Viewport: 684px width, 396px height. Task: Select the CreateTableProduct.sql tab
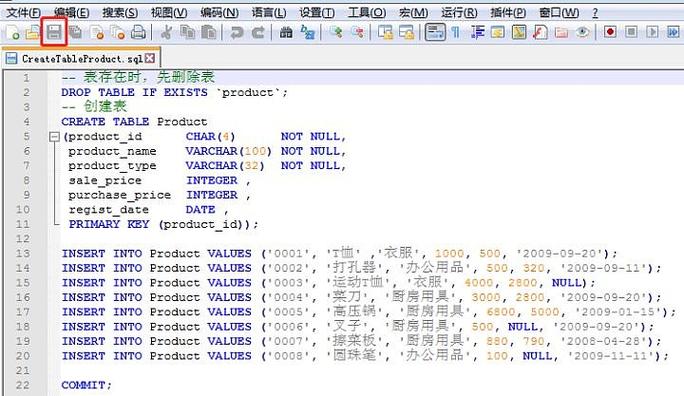(81, 58)
